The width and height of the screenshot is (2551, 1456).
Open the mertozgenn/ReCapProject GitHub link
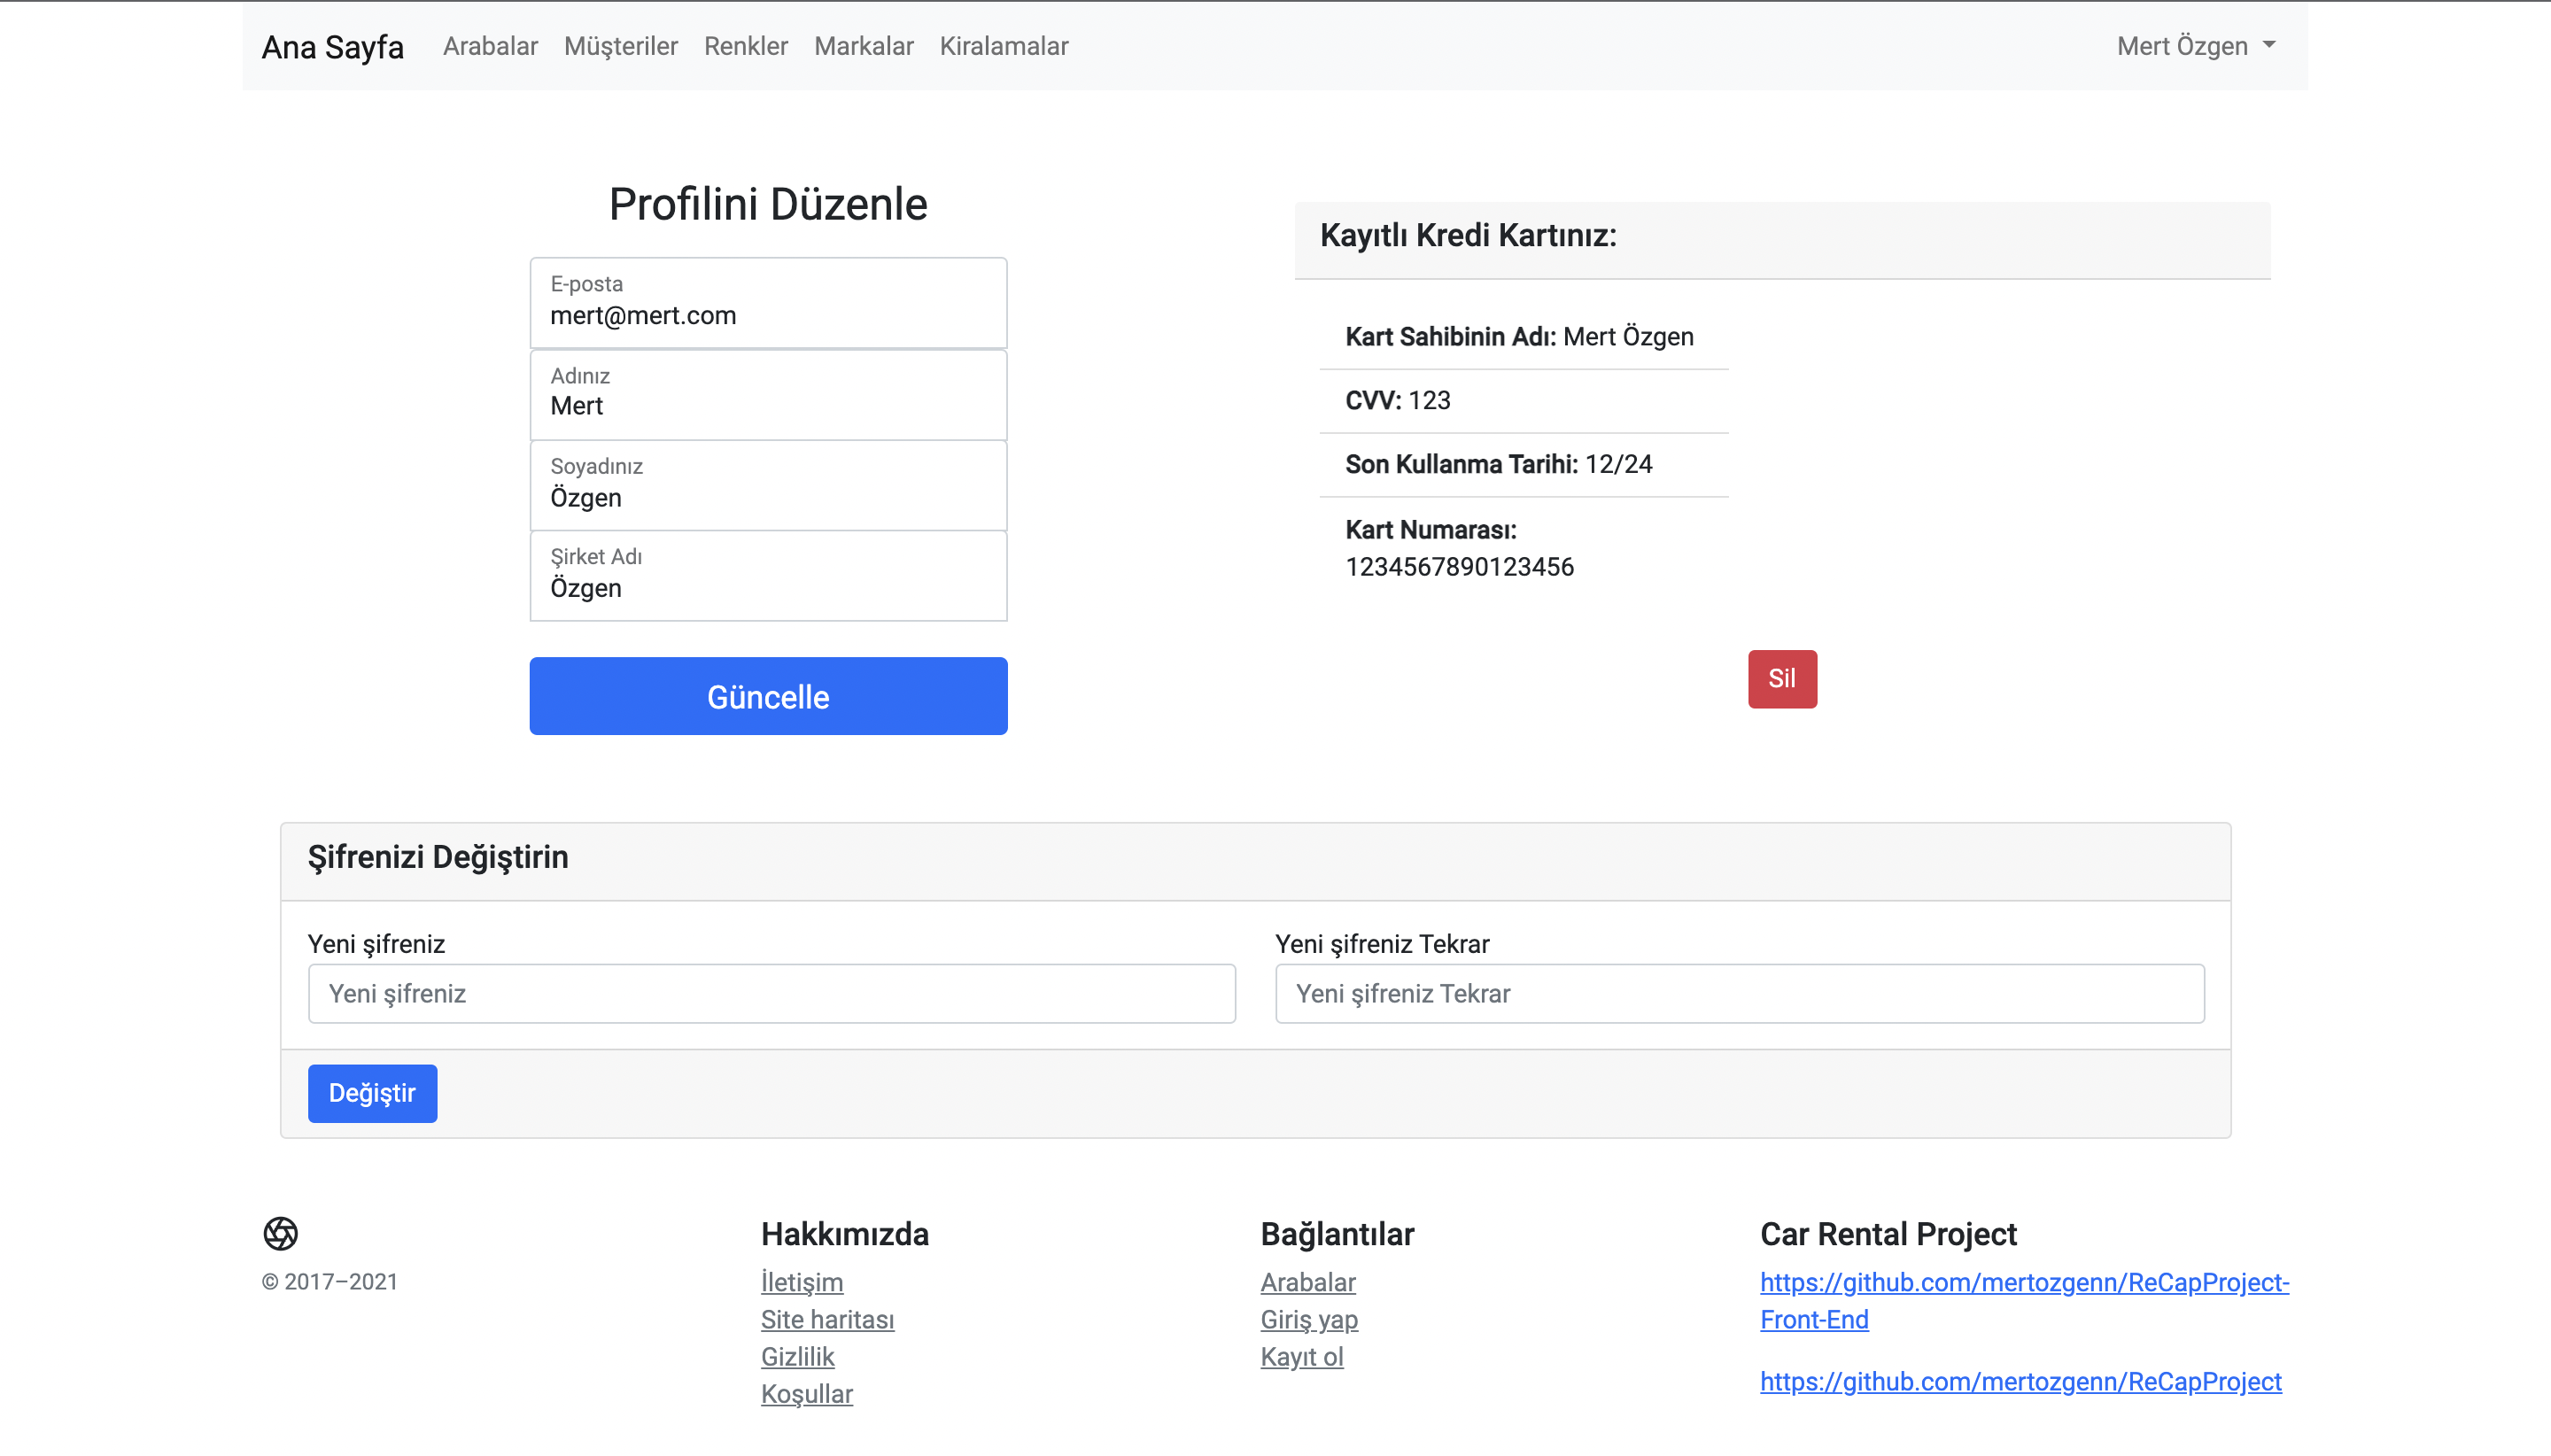click(x=2021, y=1381)
